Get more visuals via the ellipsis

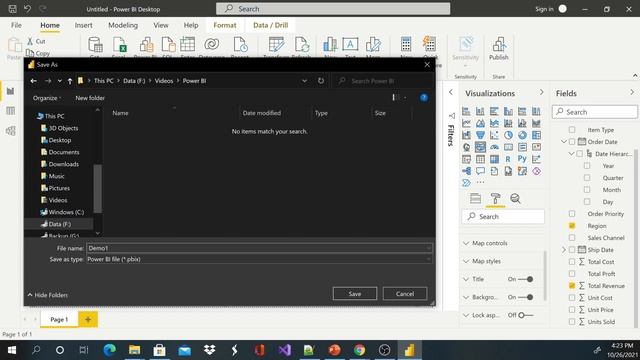[480, 182]
